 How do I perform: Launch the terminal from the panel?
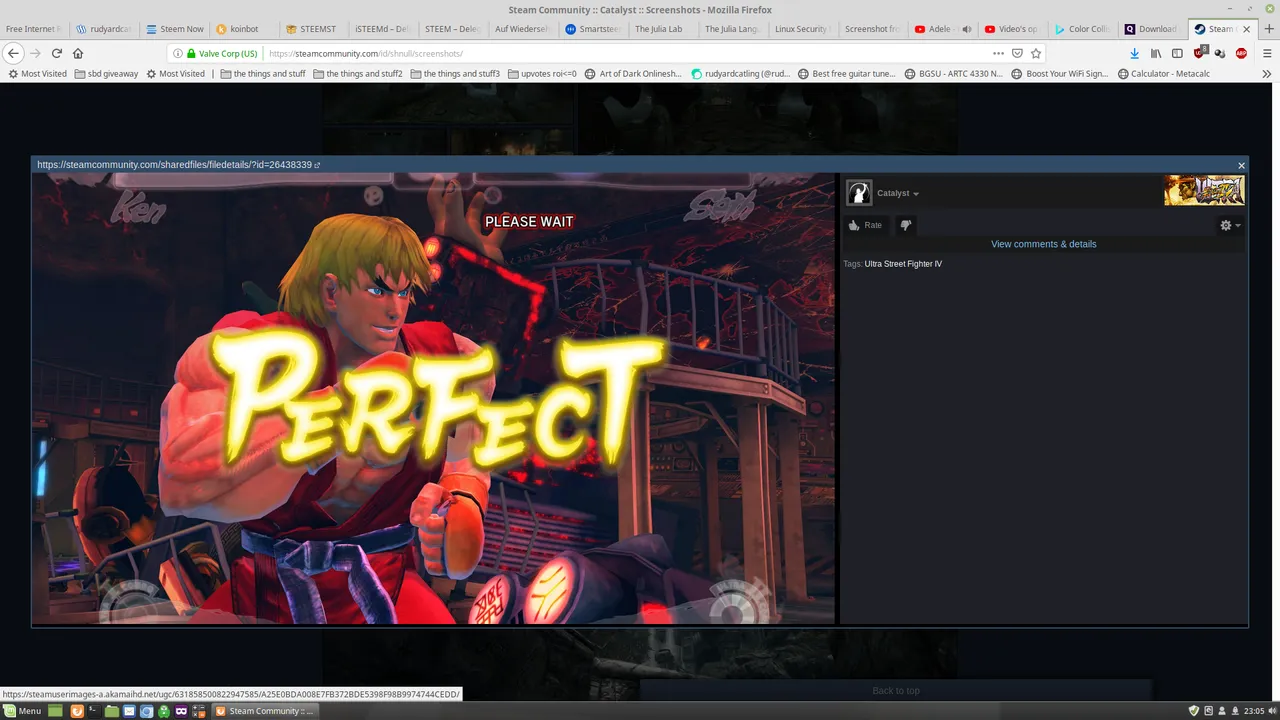(x=93, y=711)
